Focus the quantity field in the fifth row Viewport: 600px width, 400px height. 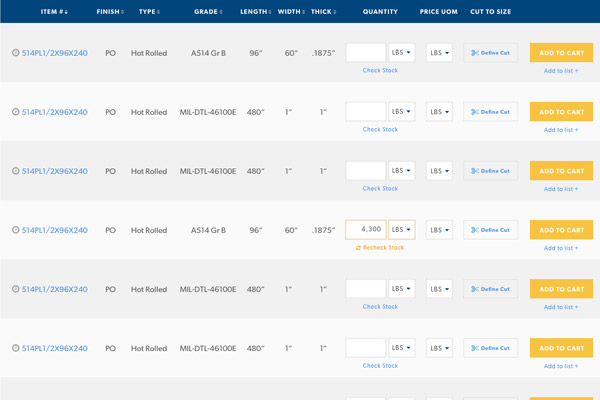(366, 289)
